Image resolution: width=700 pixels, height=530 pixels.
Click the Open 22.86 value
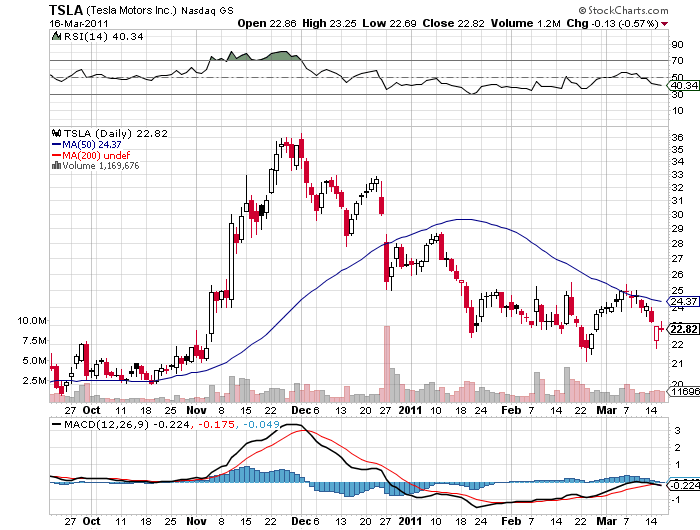pyautogui.click(x=267, y=23)
